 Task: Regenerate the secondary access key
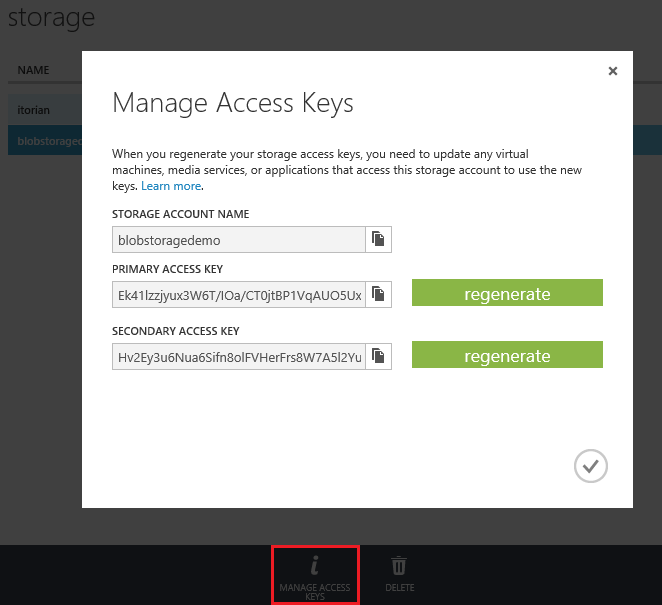[x=507, y=356]
